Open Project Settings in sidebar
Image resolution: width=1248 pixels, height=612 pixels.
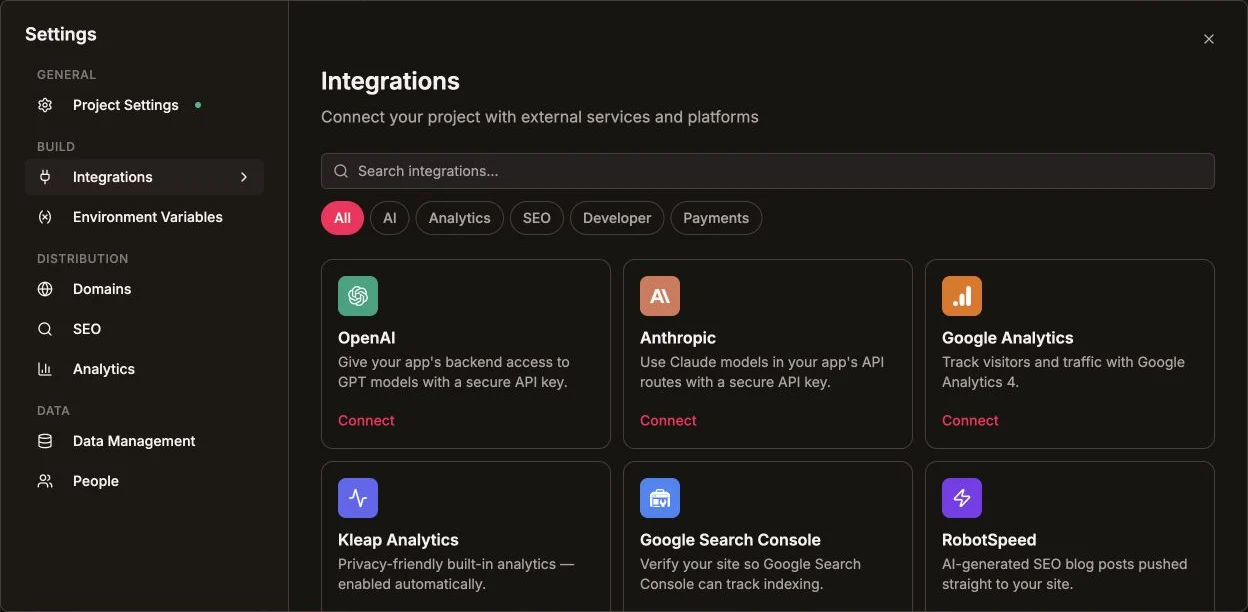coord(144,105)
